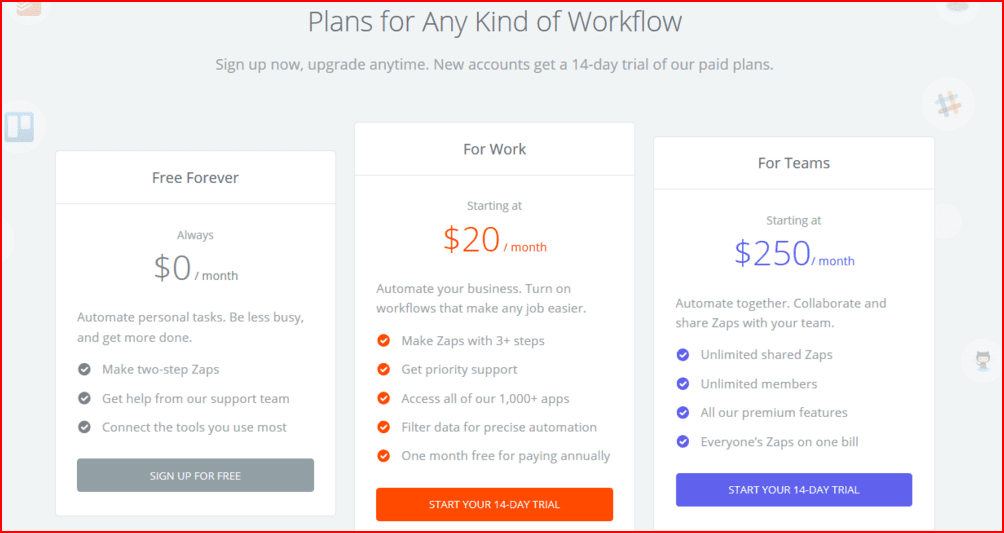Viewport: 1004px width, 533px height.
Task: Select the Free Forever plan header
Action: coord(195,178)
